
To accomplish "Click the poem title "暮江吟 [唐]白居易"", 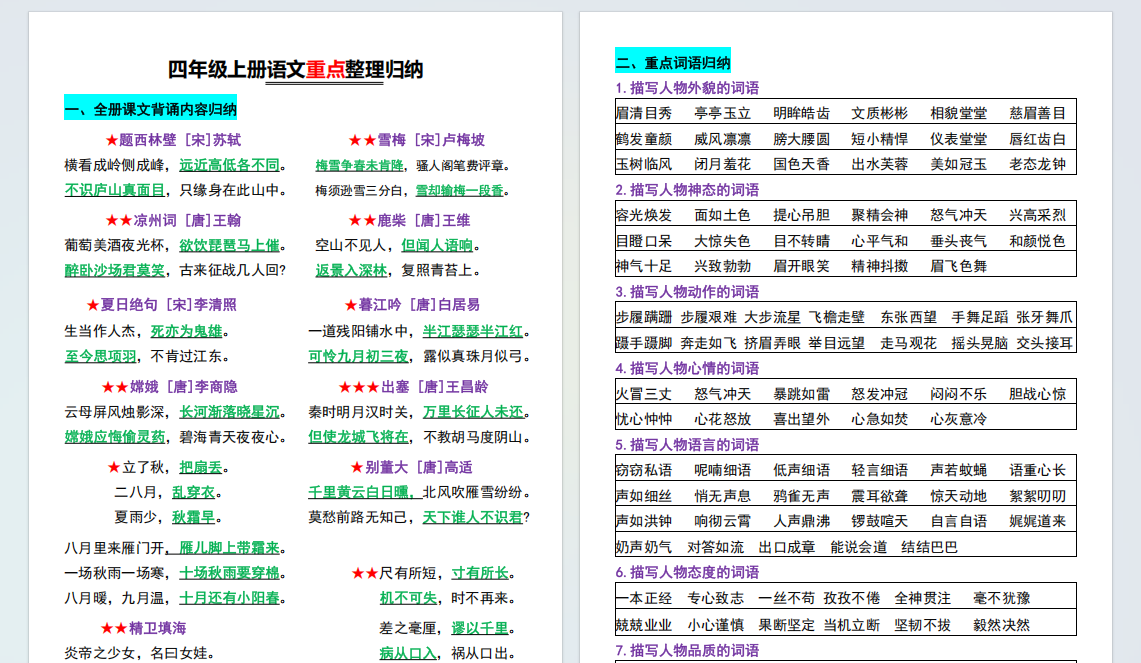I will click(419, 305).
